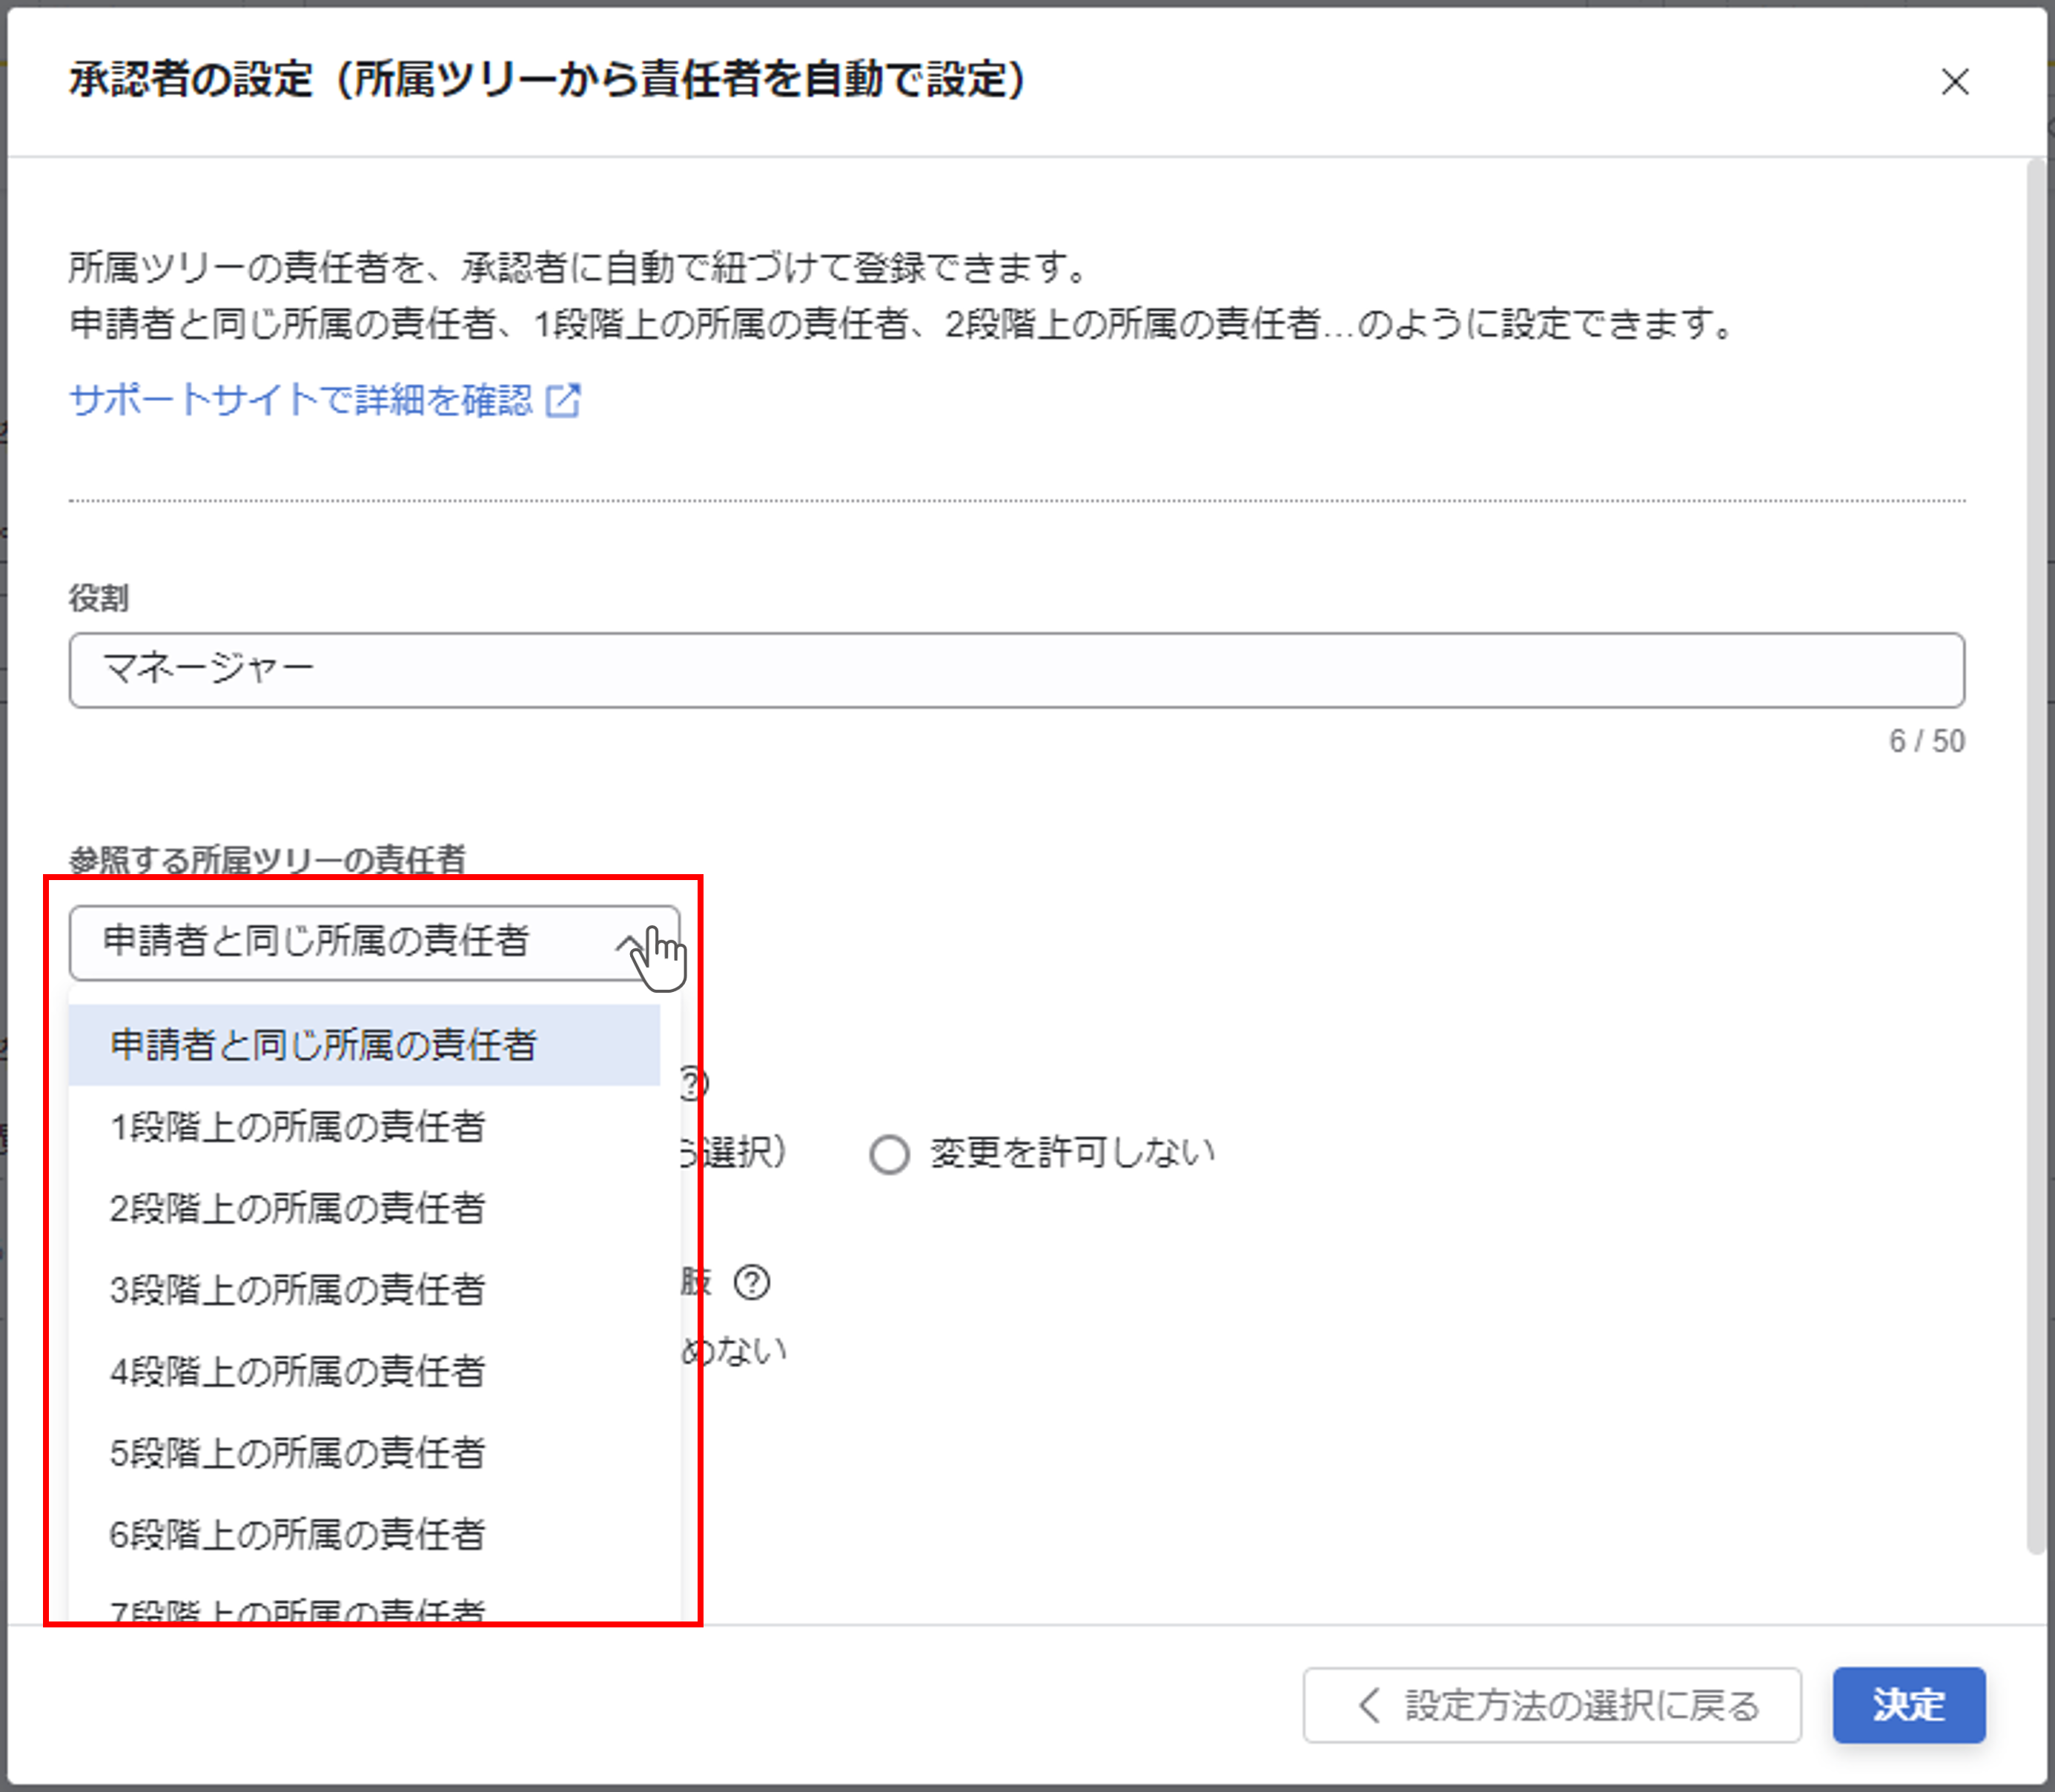Close the 承認者の設定 dialog

[1954, 81]
